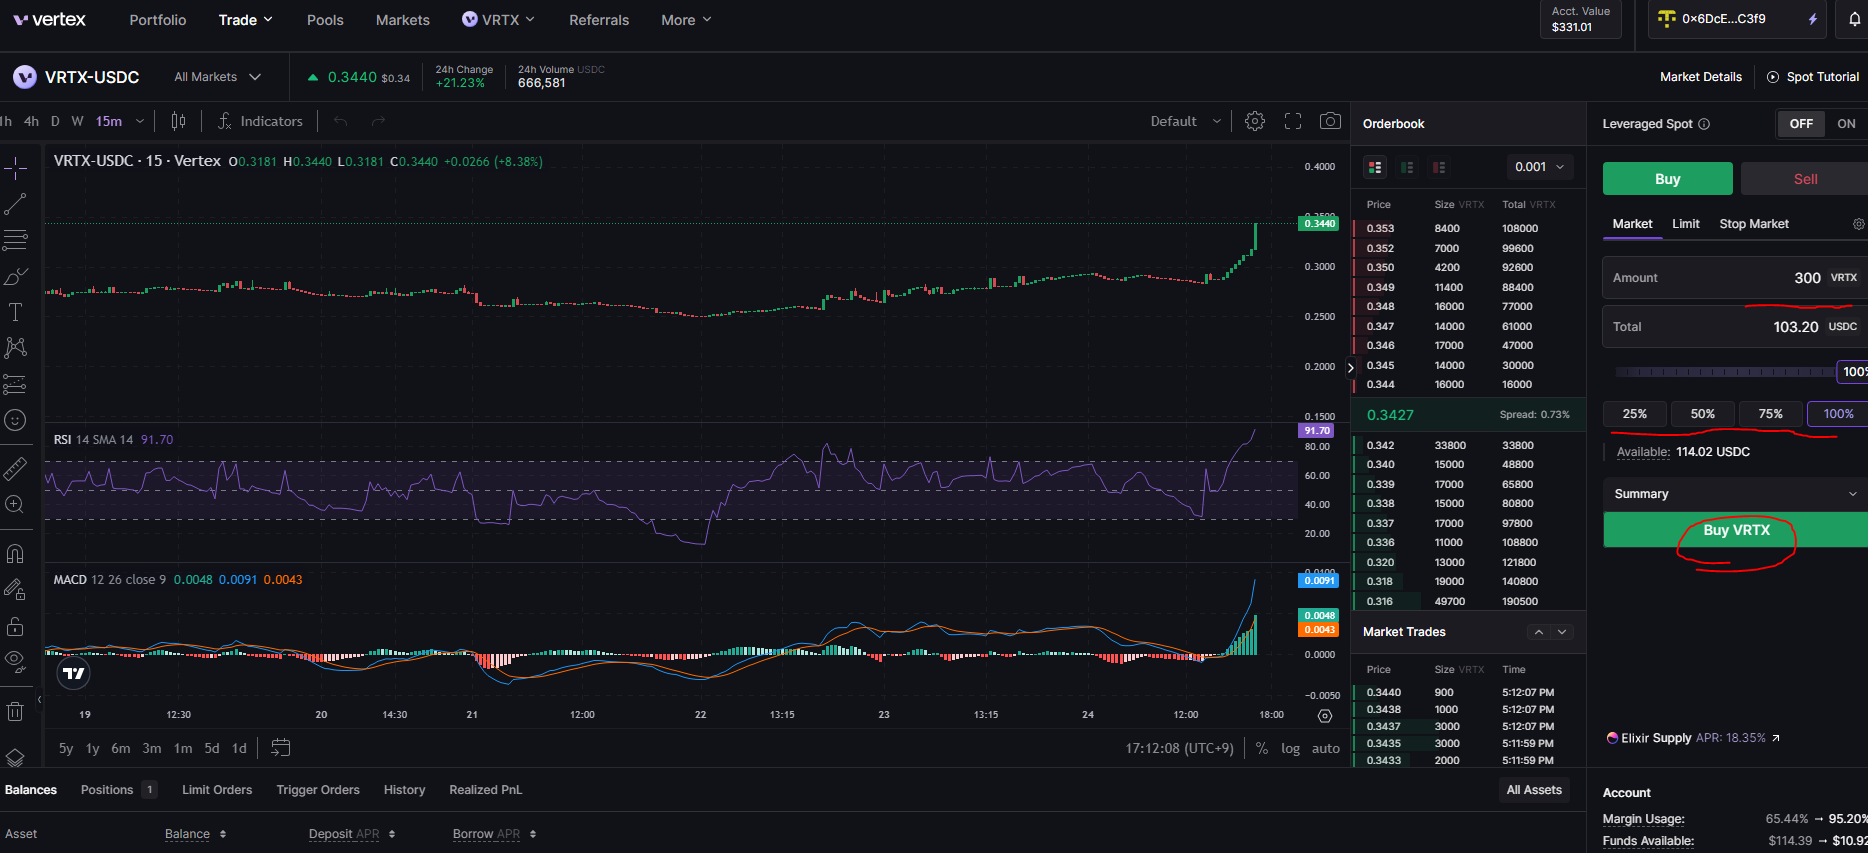Select the text annotation tool

[15, 312]
